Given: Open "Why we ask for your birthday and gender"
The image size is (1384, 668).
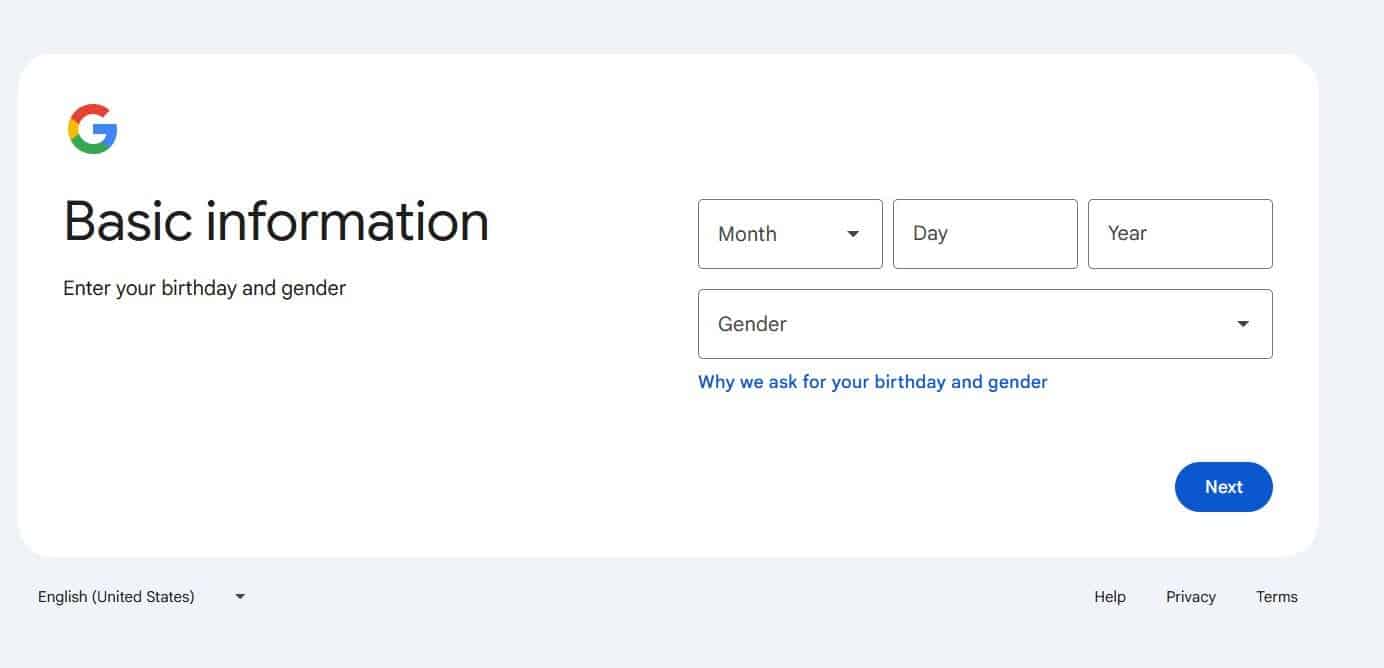Looking at the screenshot, I should (872, 382).
